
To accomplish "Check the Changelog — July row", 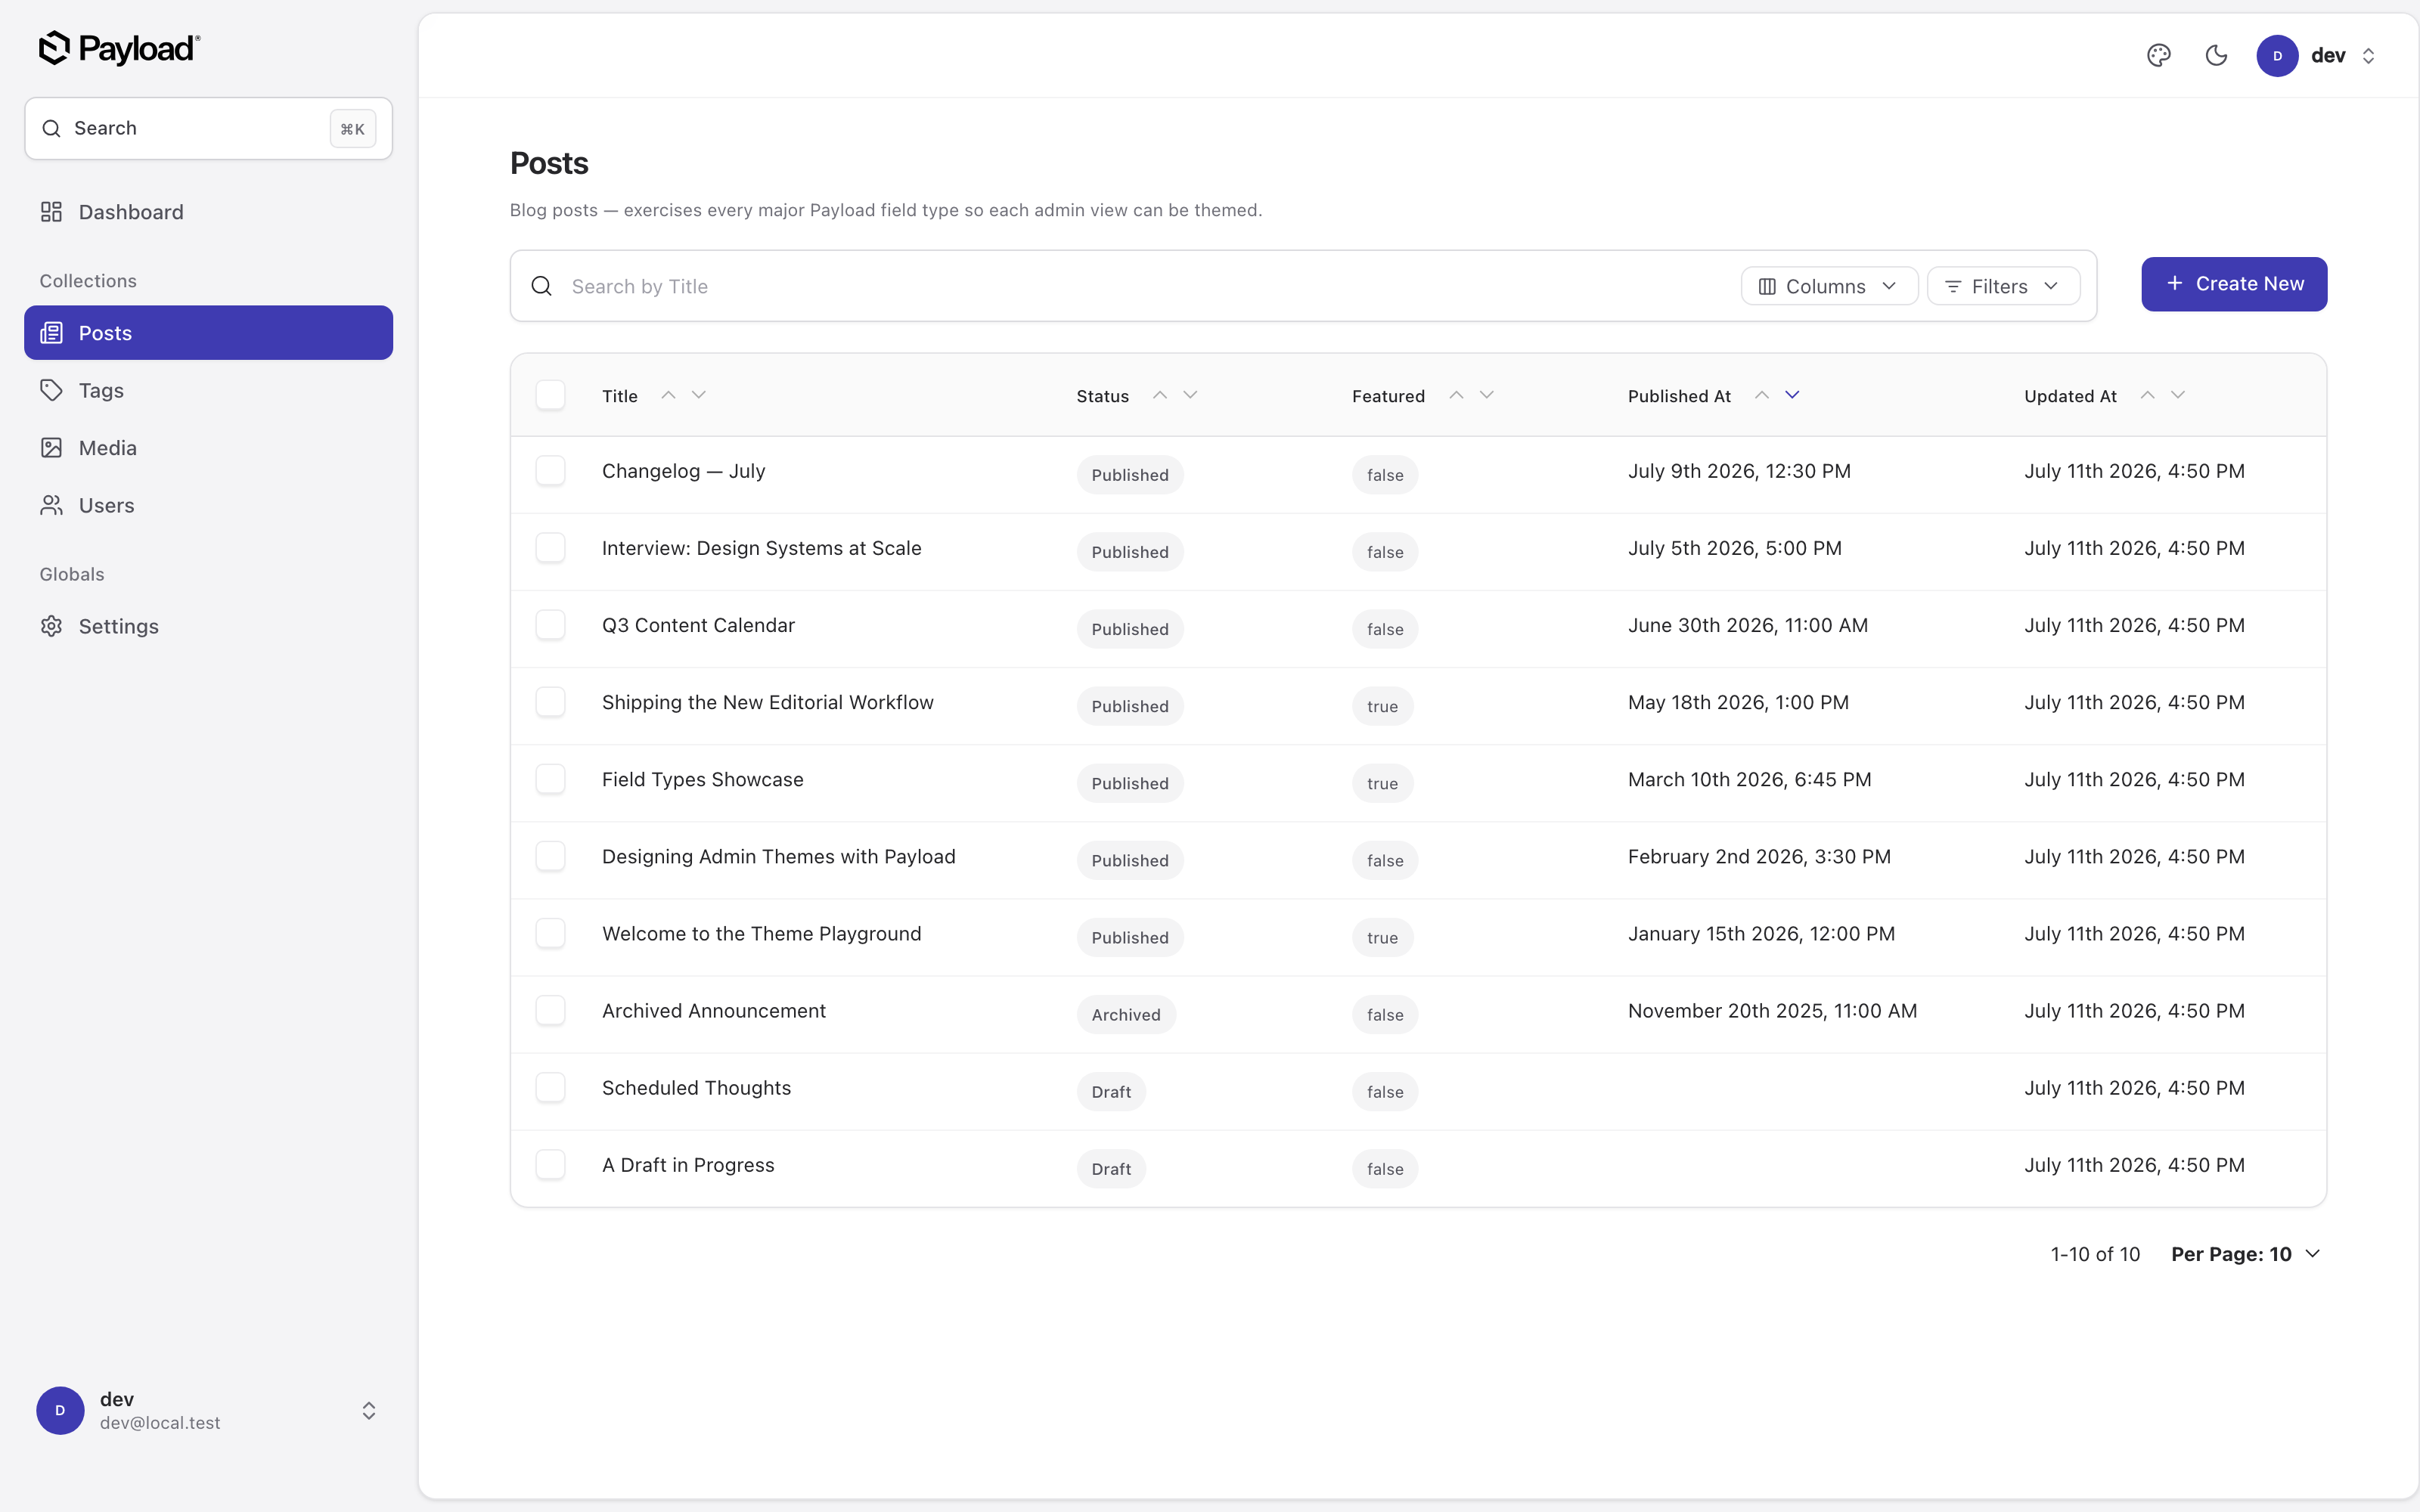I will click(550, 471).
